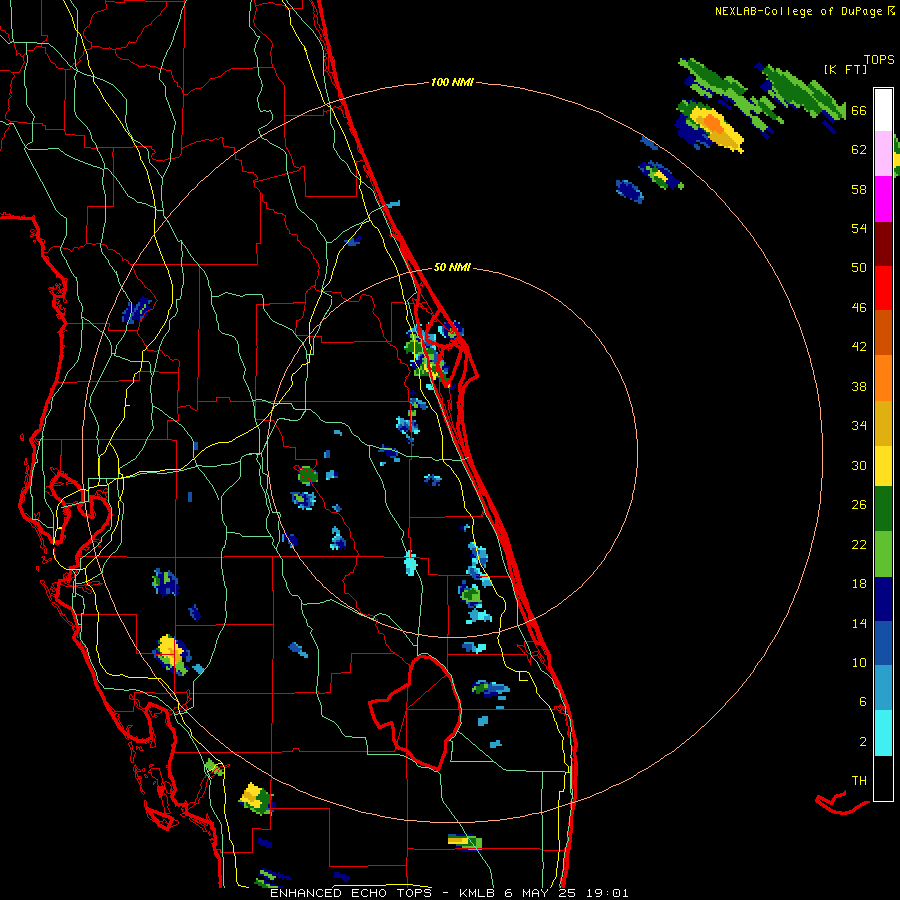The width and height of the screenshot is (900, 900).
Task: Select the bright red swatch on the color bar
Action: [x=883, y=288]
